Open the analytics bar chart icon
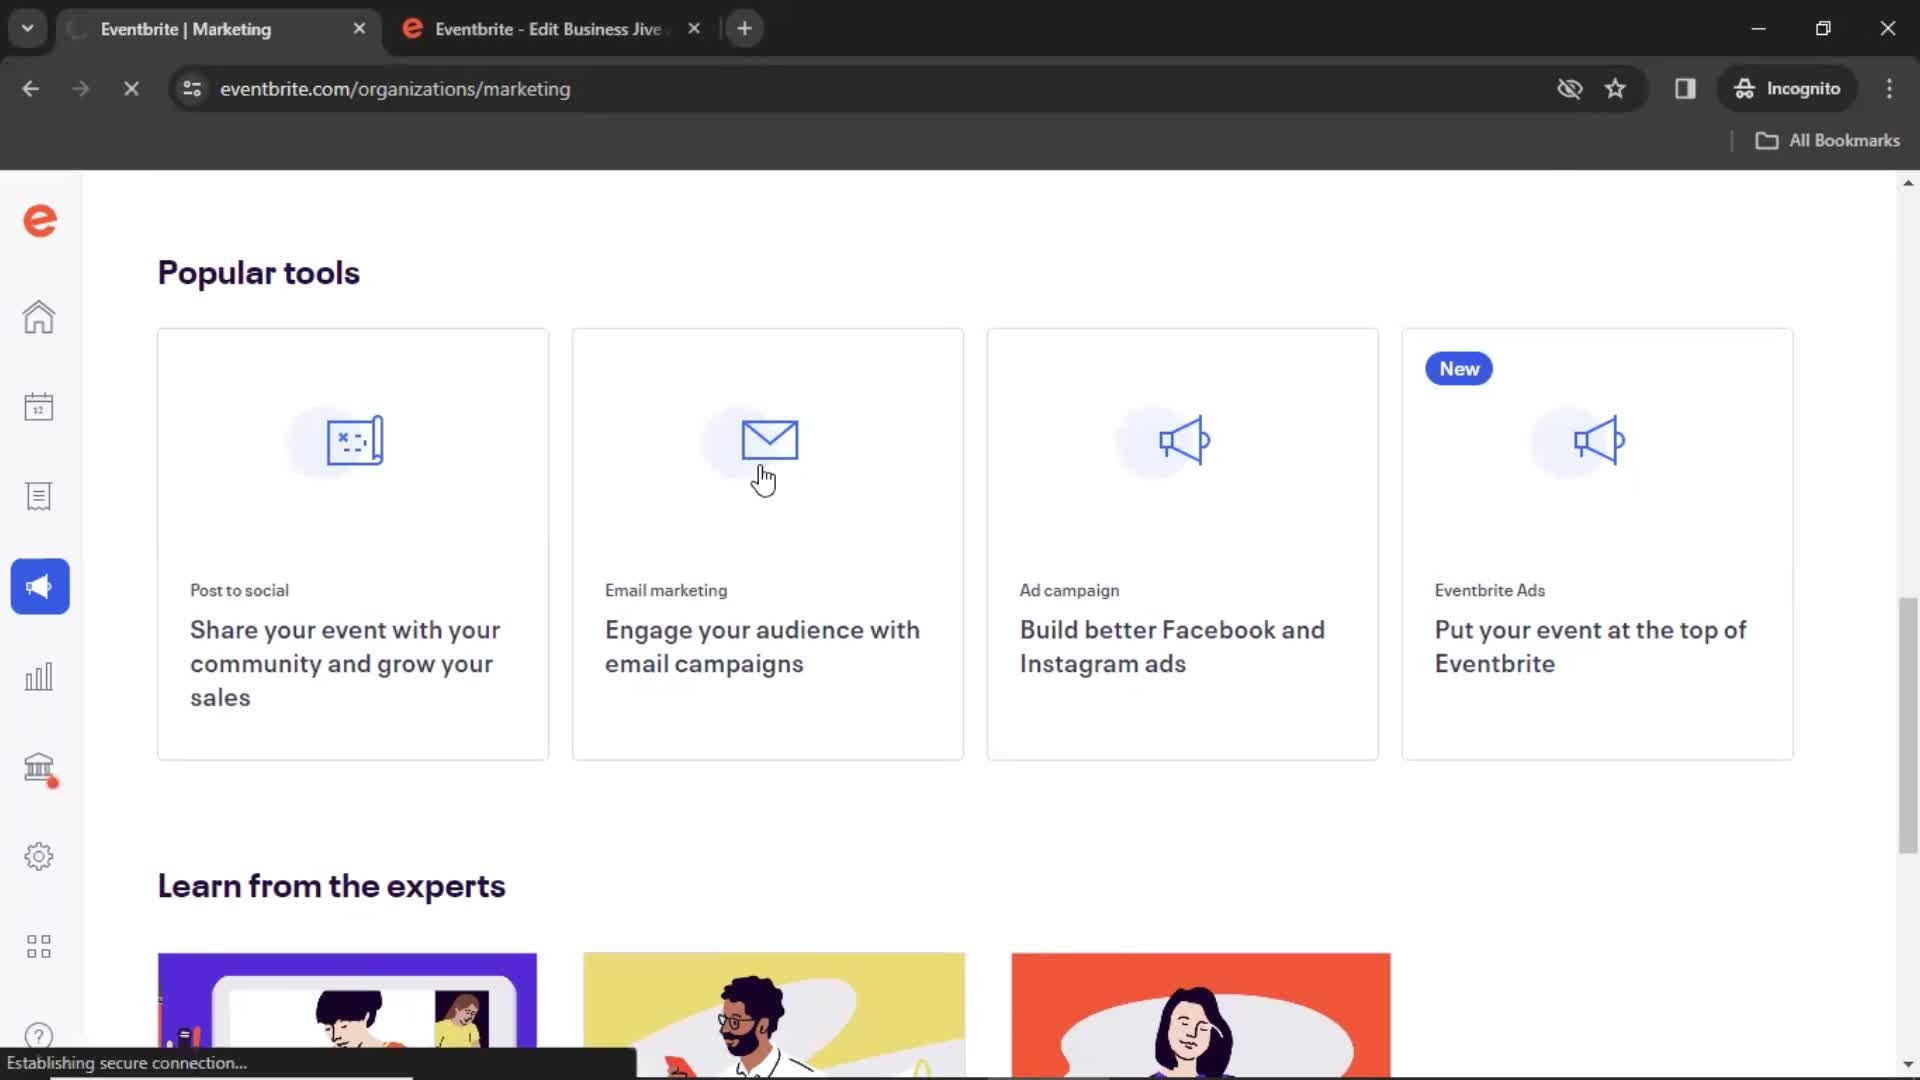Image resolution: width=1920 pixels, height=1080 pixels. 38,676
